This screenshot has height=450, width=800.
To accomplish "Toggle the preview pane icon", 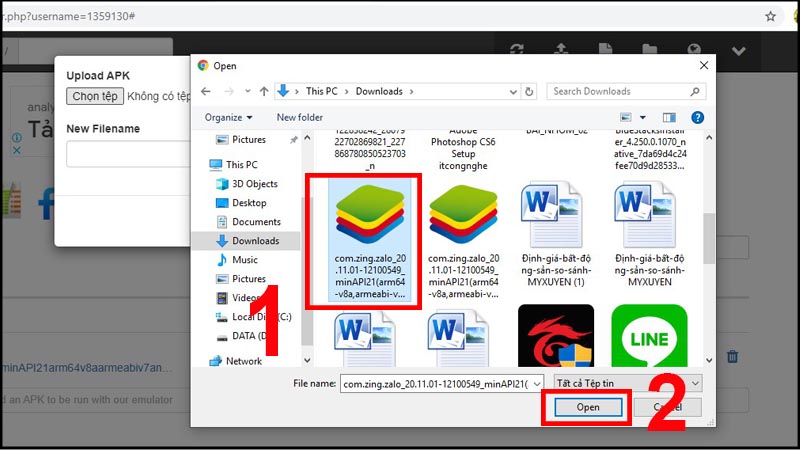I will click(x=669, y=117).
